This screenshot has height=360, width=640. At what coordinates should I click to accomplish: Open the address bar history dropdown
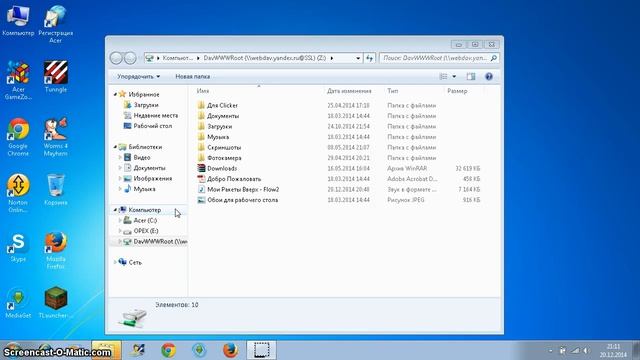358,58
